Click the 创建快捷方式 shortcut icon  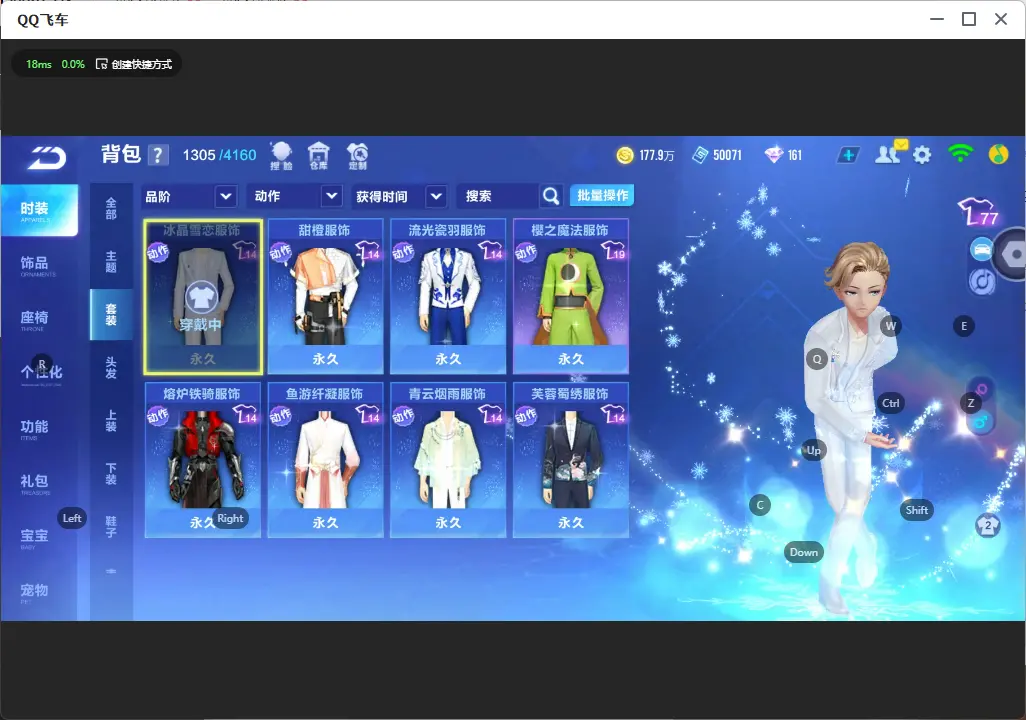101,64
